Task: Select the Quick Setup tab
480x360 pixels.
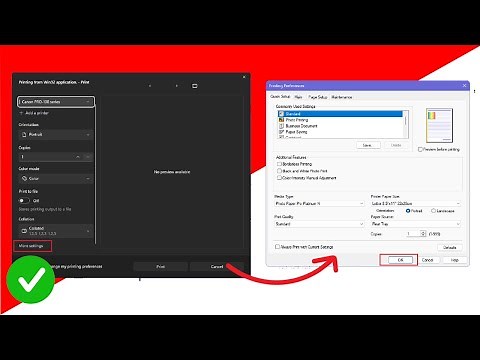Action: click(x=280, y=97)
